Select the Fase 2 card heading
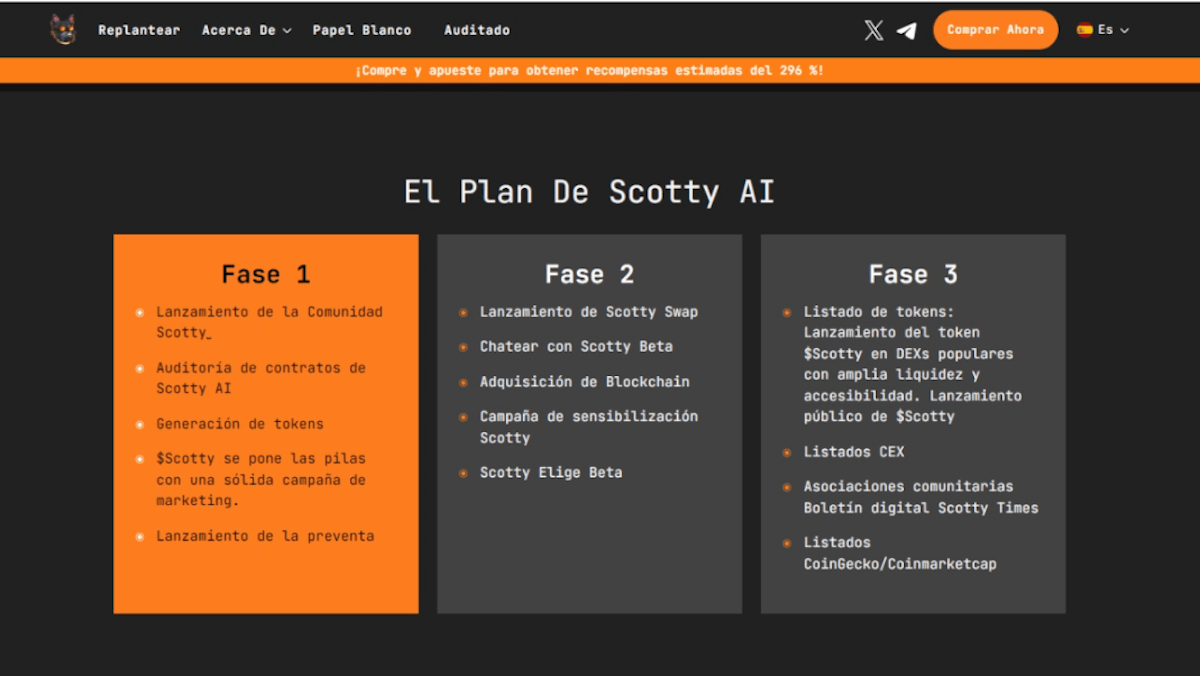Viewport: 1200px width, 676px height. 589,274
